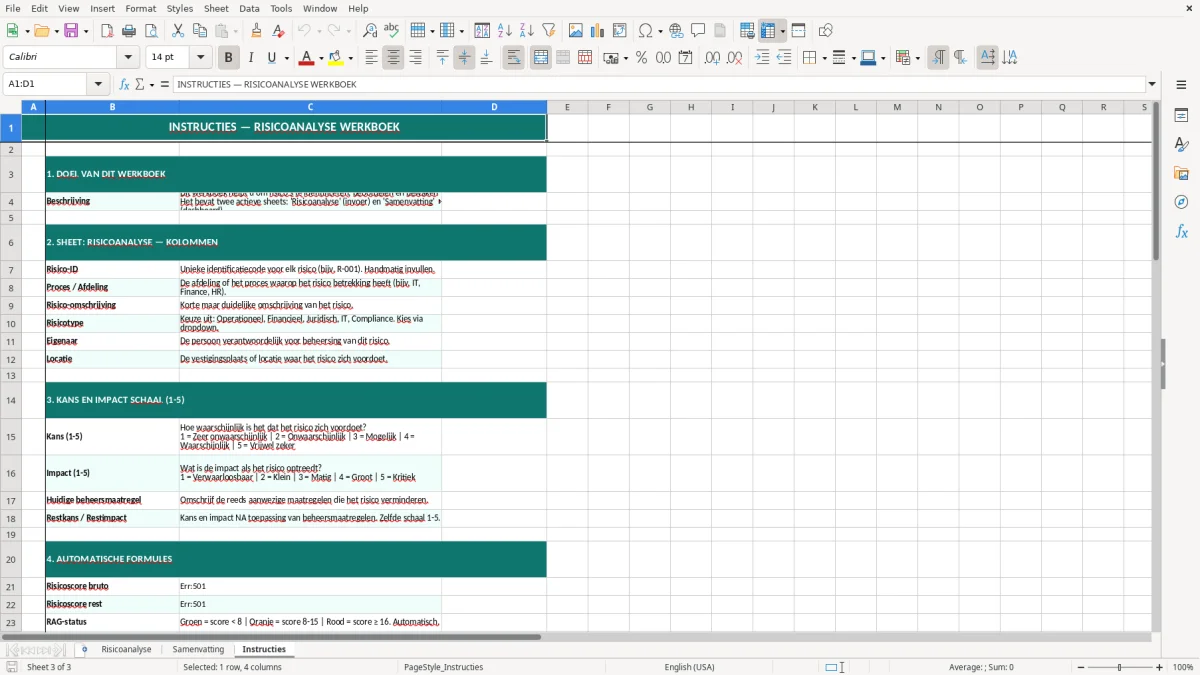
Task: Open Font Name dropdown arrow
Action: coord(127,58)
